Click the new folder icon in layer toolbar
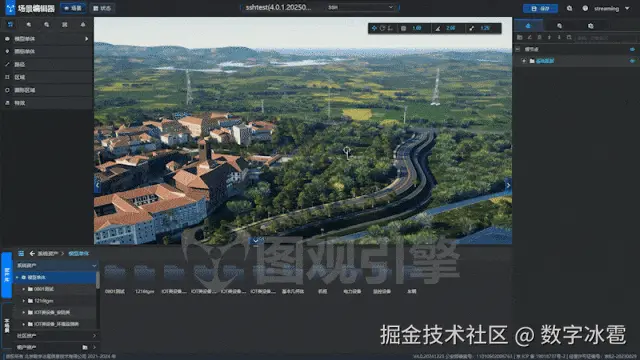 520,38
